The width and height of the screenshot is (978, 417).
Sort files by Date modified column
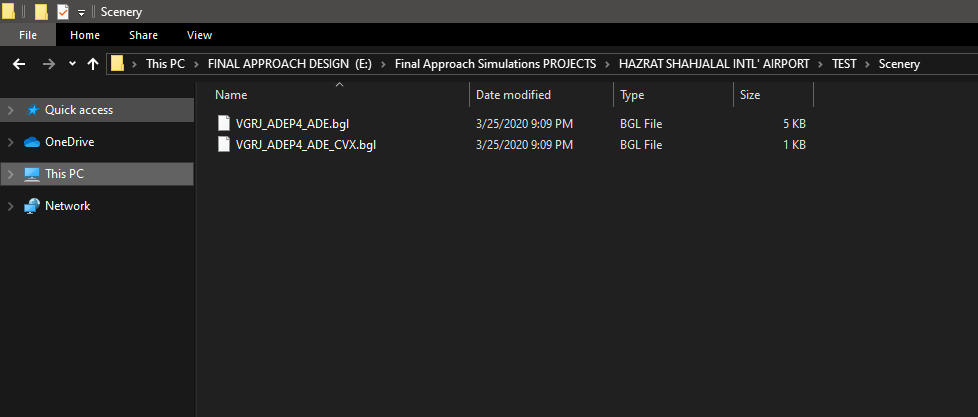(512, 95)
